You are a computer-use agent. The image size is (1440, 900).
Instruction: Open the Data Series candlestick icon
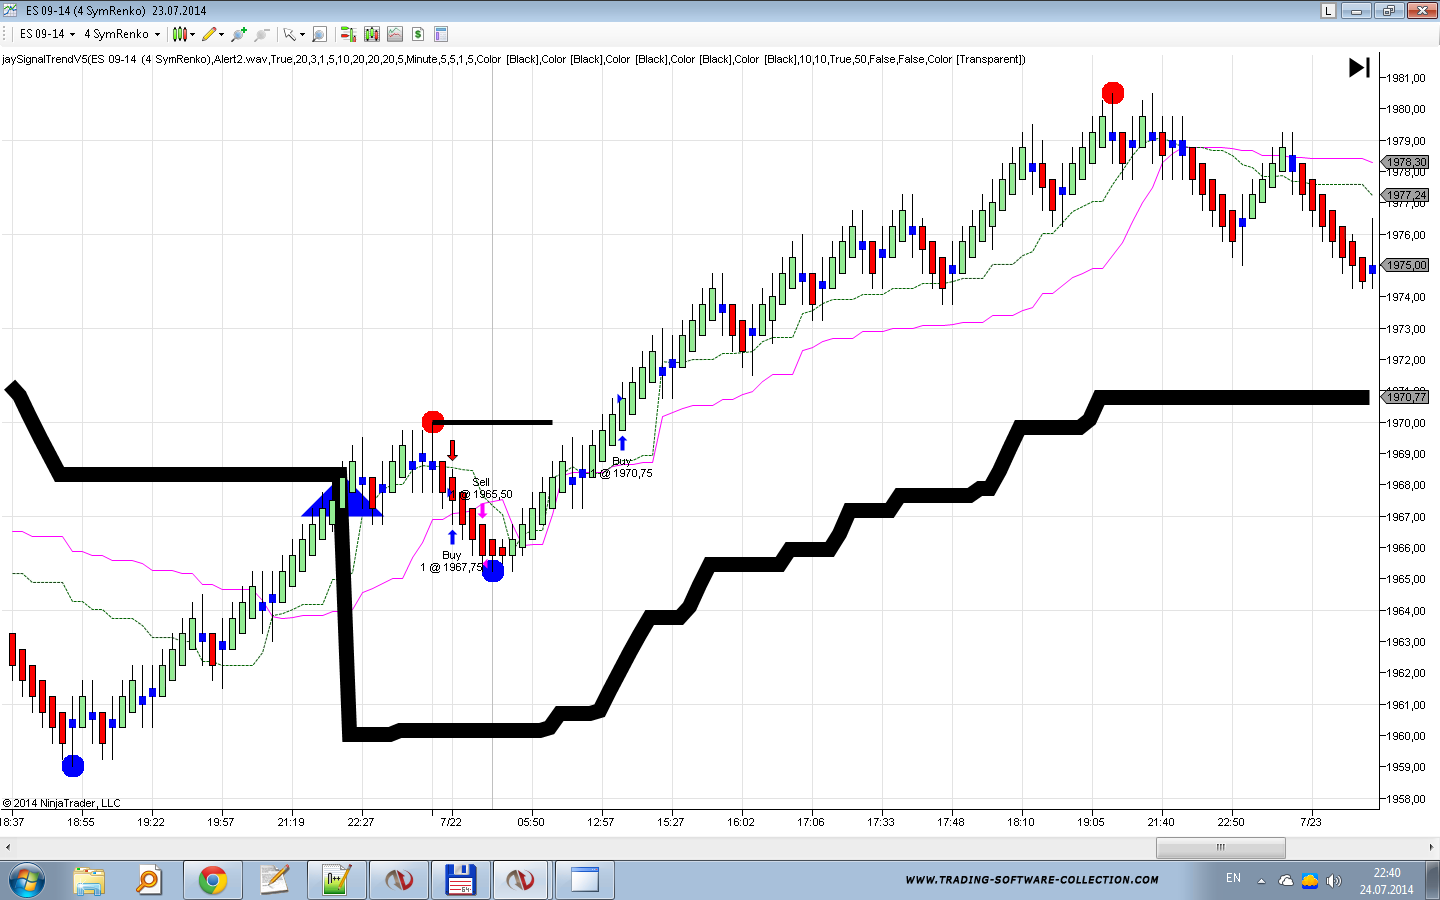372,34
